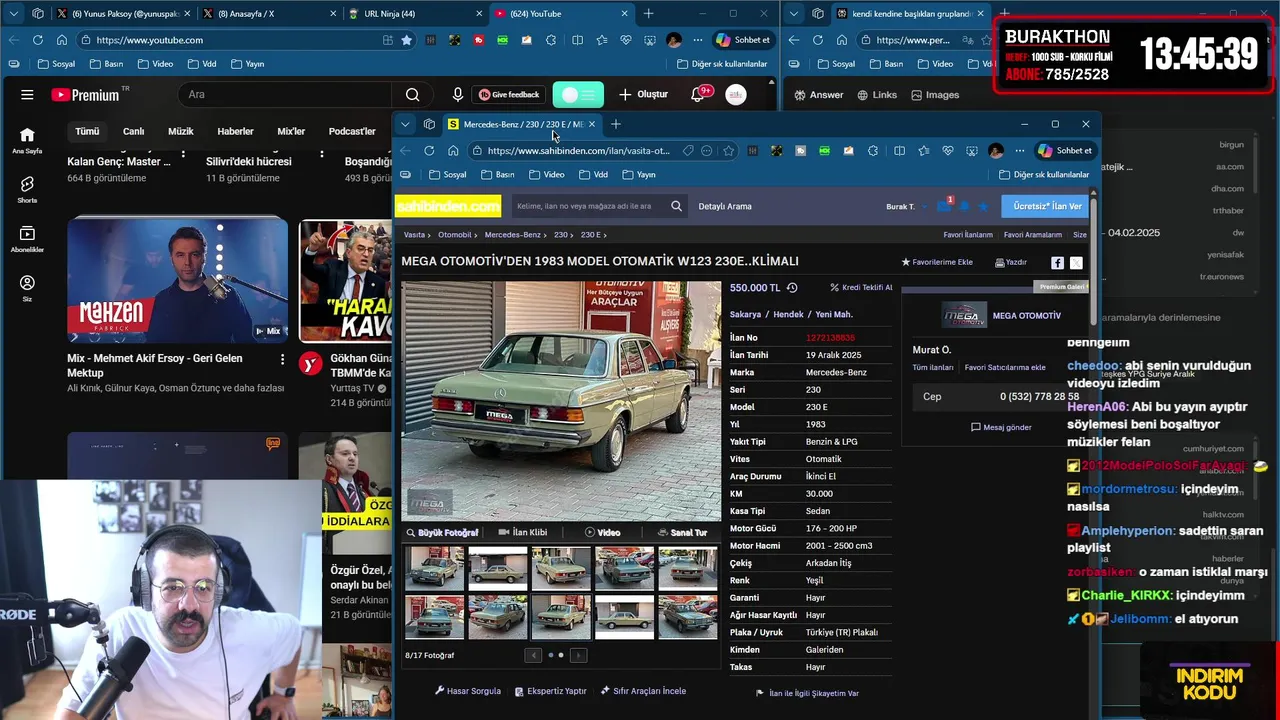Open three-dot menu for Mix - Mehmet Akif Ersoy

click(283, 359)
